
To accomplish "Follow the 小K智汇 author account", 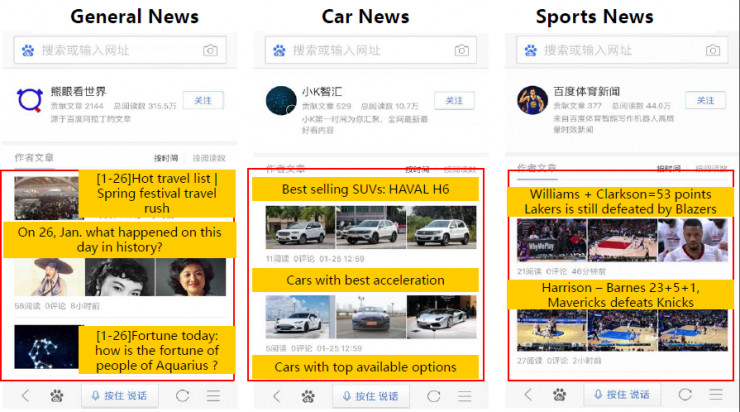I will (454, 101).
